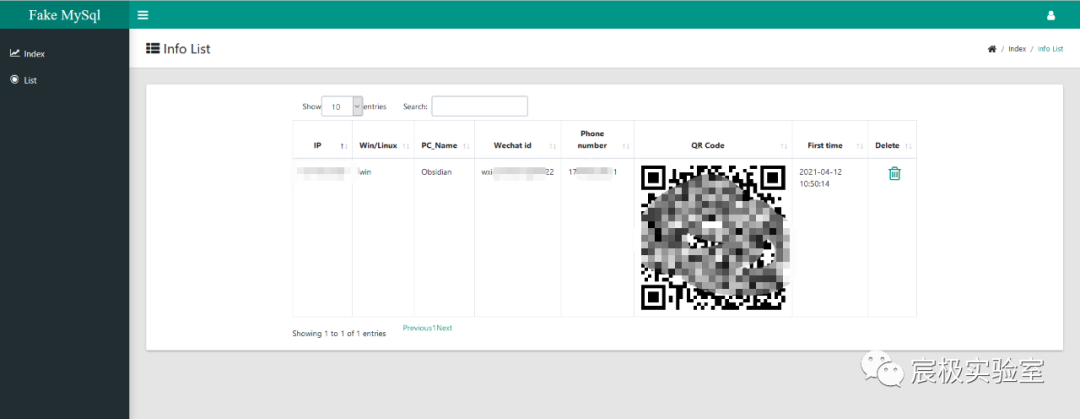
Task: Click Showing 1 to 1 entries text
Action: tap(339, 334)
